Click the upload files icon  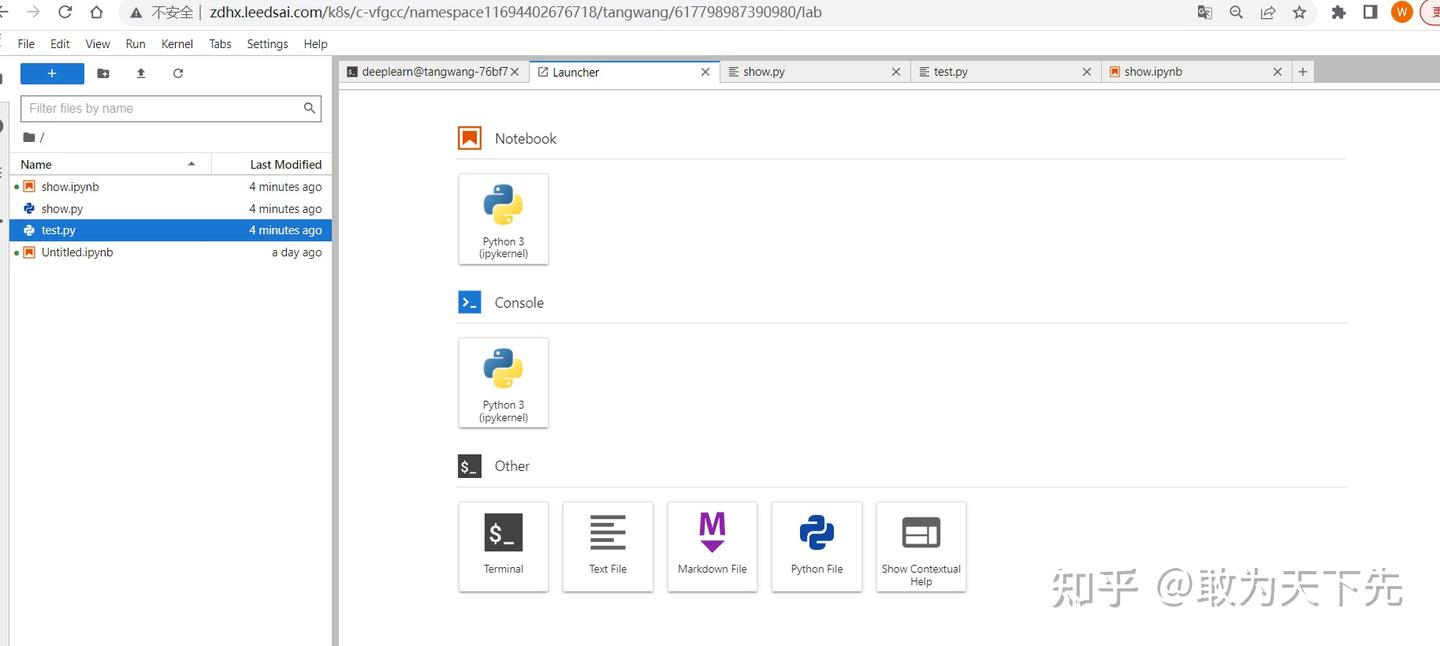[141, 73]
